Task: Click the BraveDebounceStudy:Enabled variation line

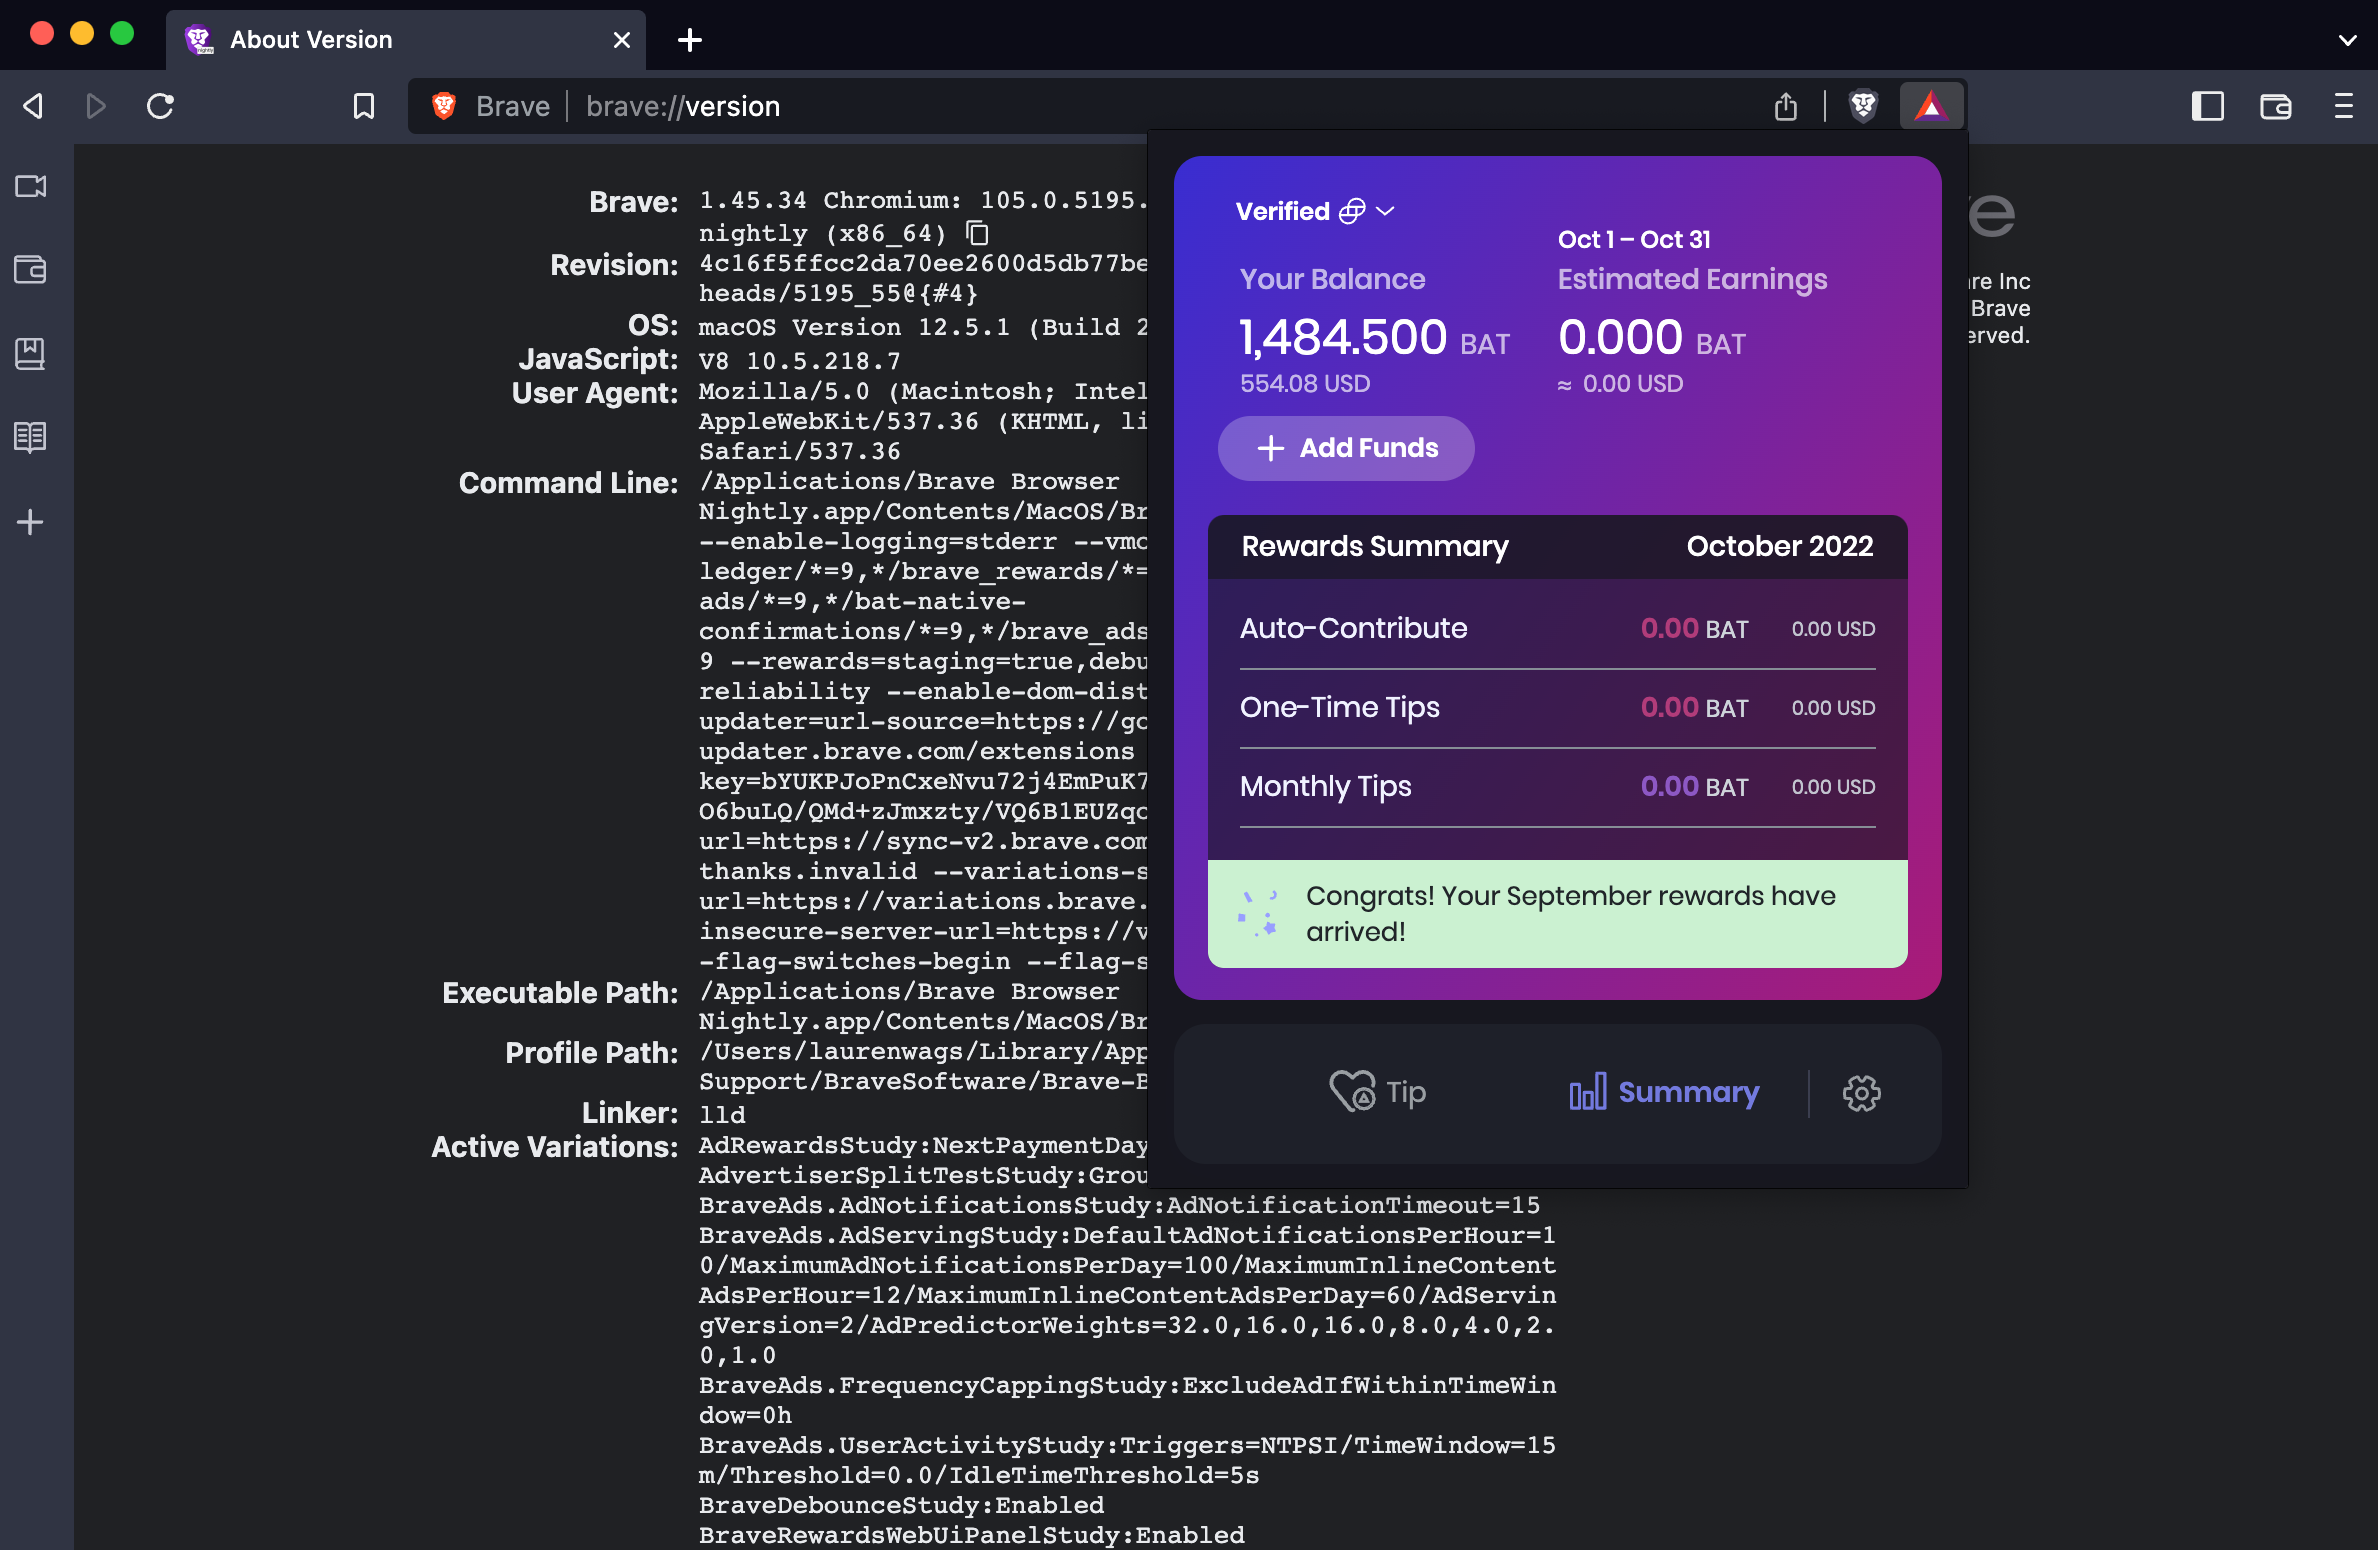Action: point(901,1506)
